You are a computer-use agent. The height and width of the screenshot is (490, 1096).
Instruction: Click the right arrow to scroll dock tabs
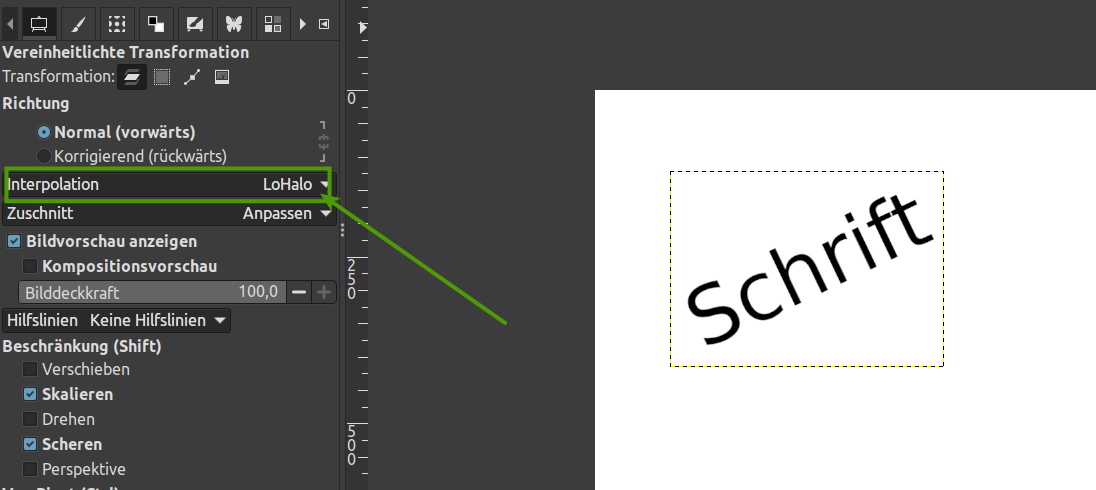[x=303, y=24]
